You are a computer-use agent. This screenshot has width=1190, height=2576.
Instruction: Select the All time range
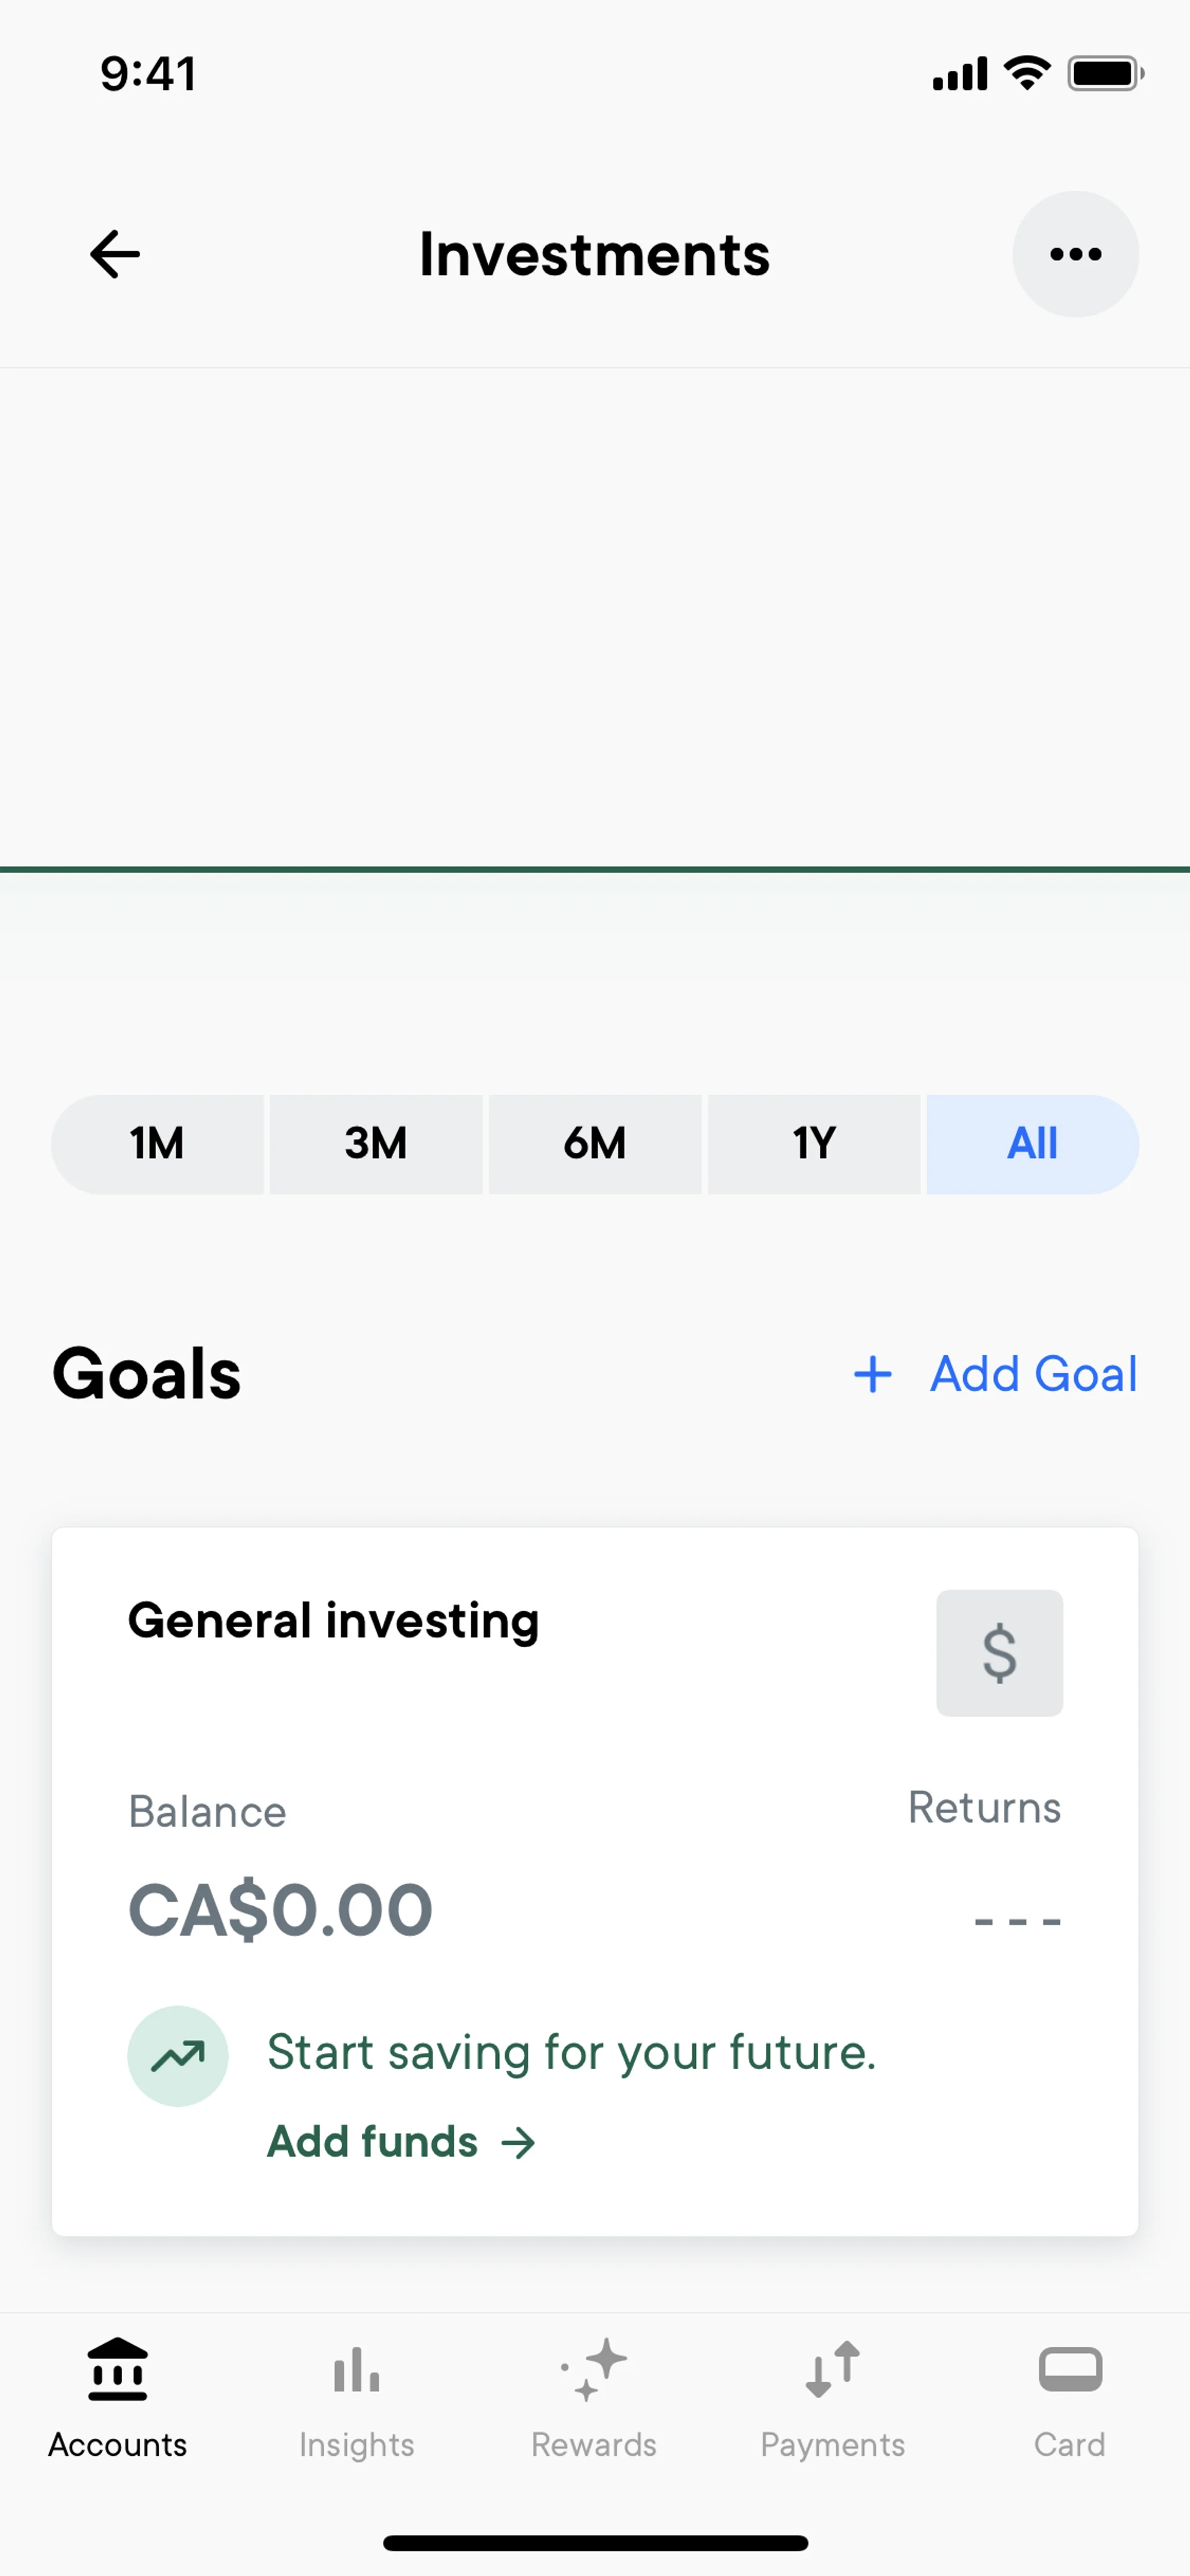click(1032, 1144)
